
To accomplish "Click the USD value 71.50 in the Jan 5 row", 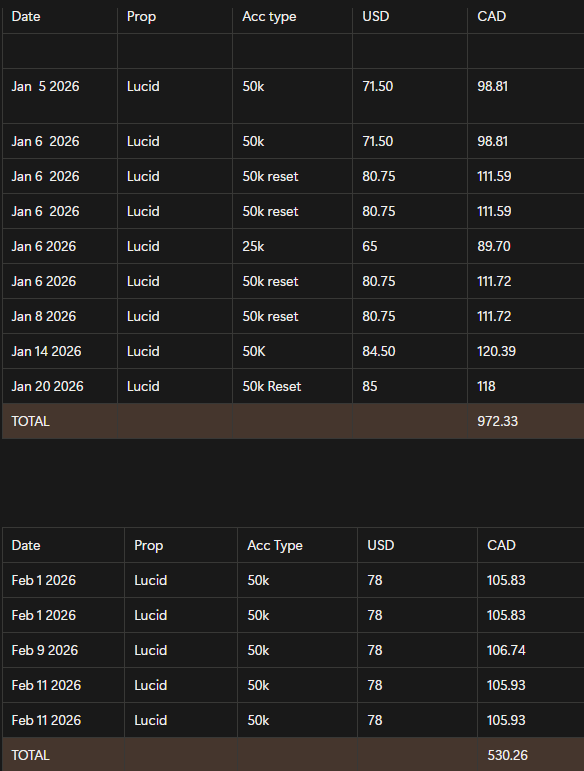I will [x=378, y=87].
